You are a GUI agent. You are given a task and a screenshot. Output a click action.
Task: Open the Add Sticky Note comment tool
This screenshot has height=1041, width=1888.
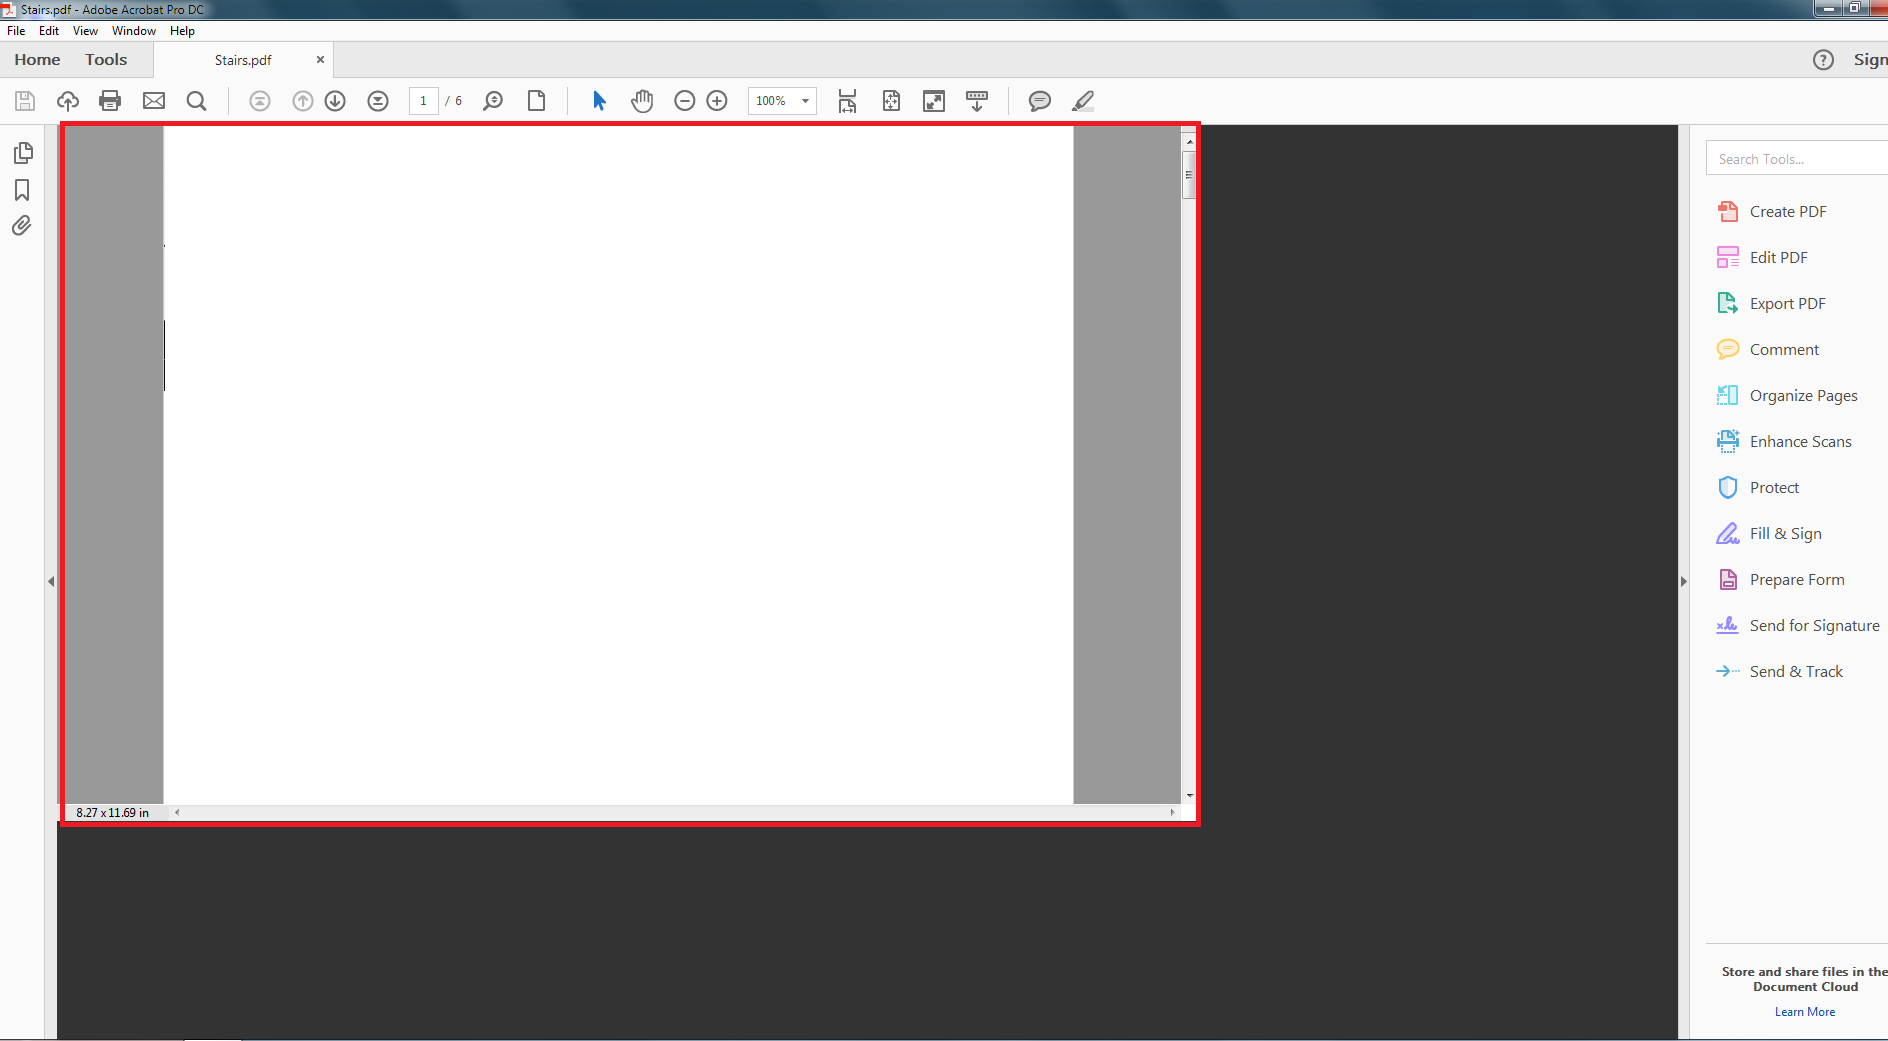click(x=1040, y=100)
